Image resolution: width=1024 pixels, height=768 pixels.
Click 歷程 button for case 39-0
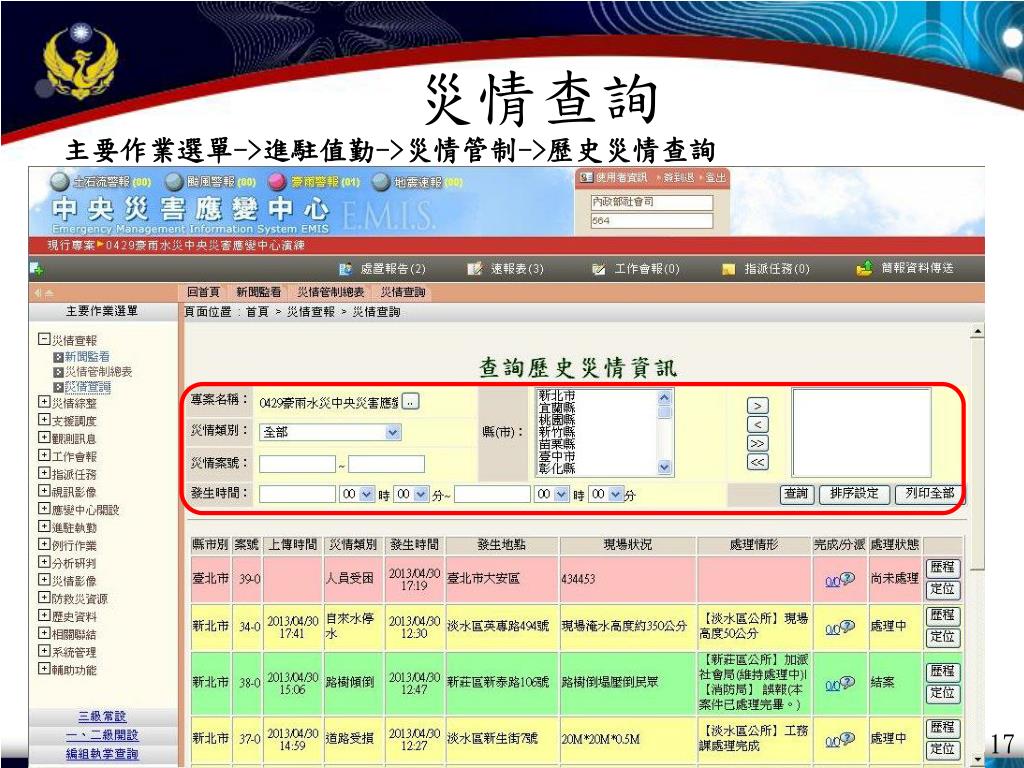tap(942, 568)
